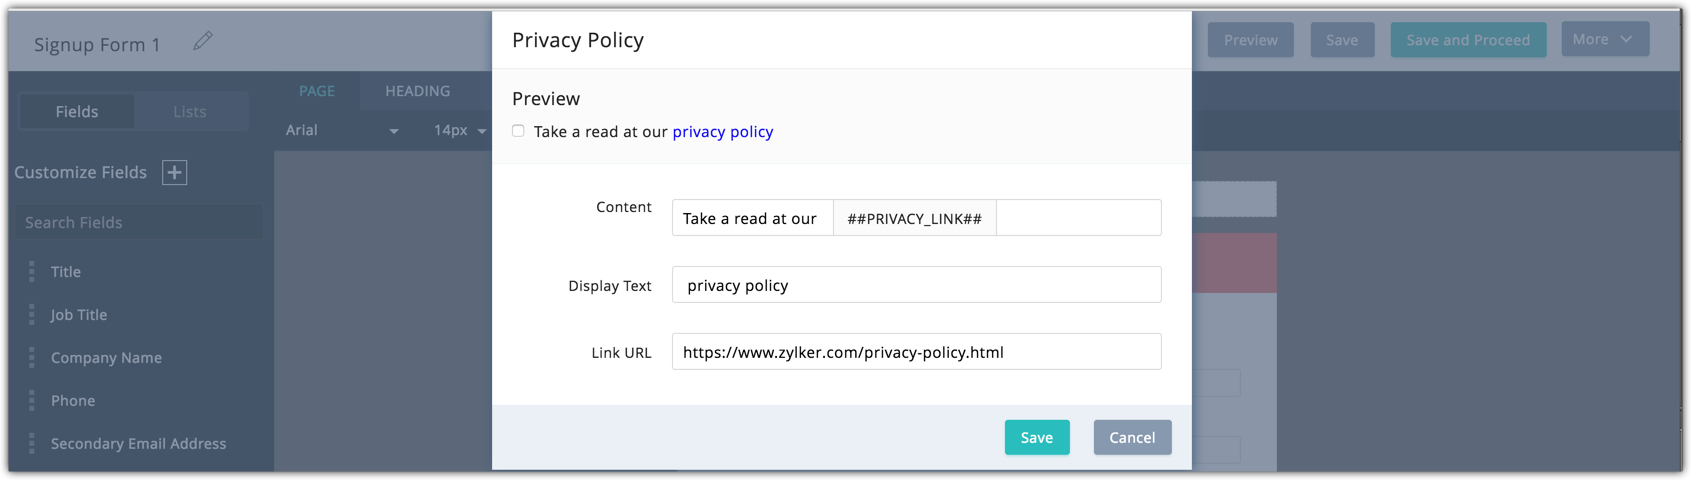Click the pencil edit icon beside Signup Form 1
Image resolution: width=1691 pixels, height=480 pixels.
pyautogui.click(x=203, y=41)
